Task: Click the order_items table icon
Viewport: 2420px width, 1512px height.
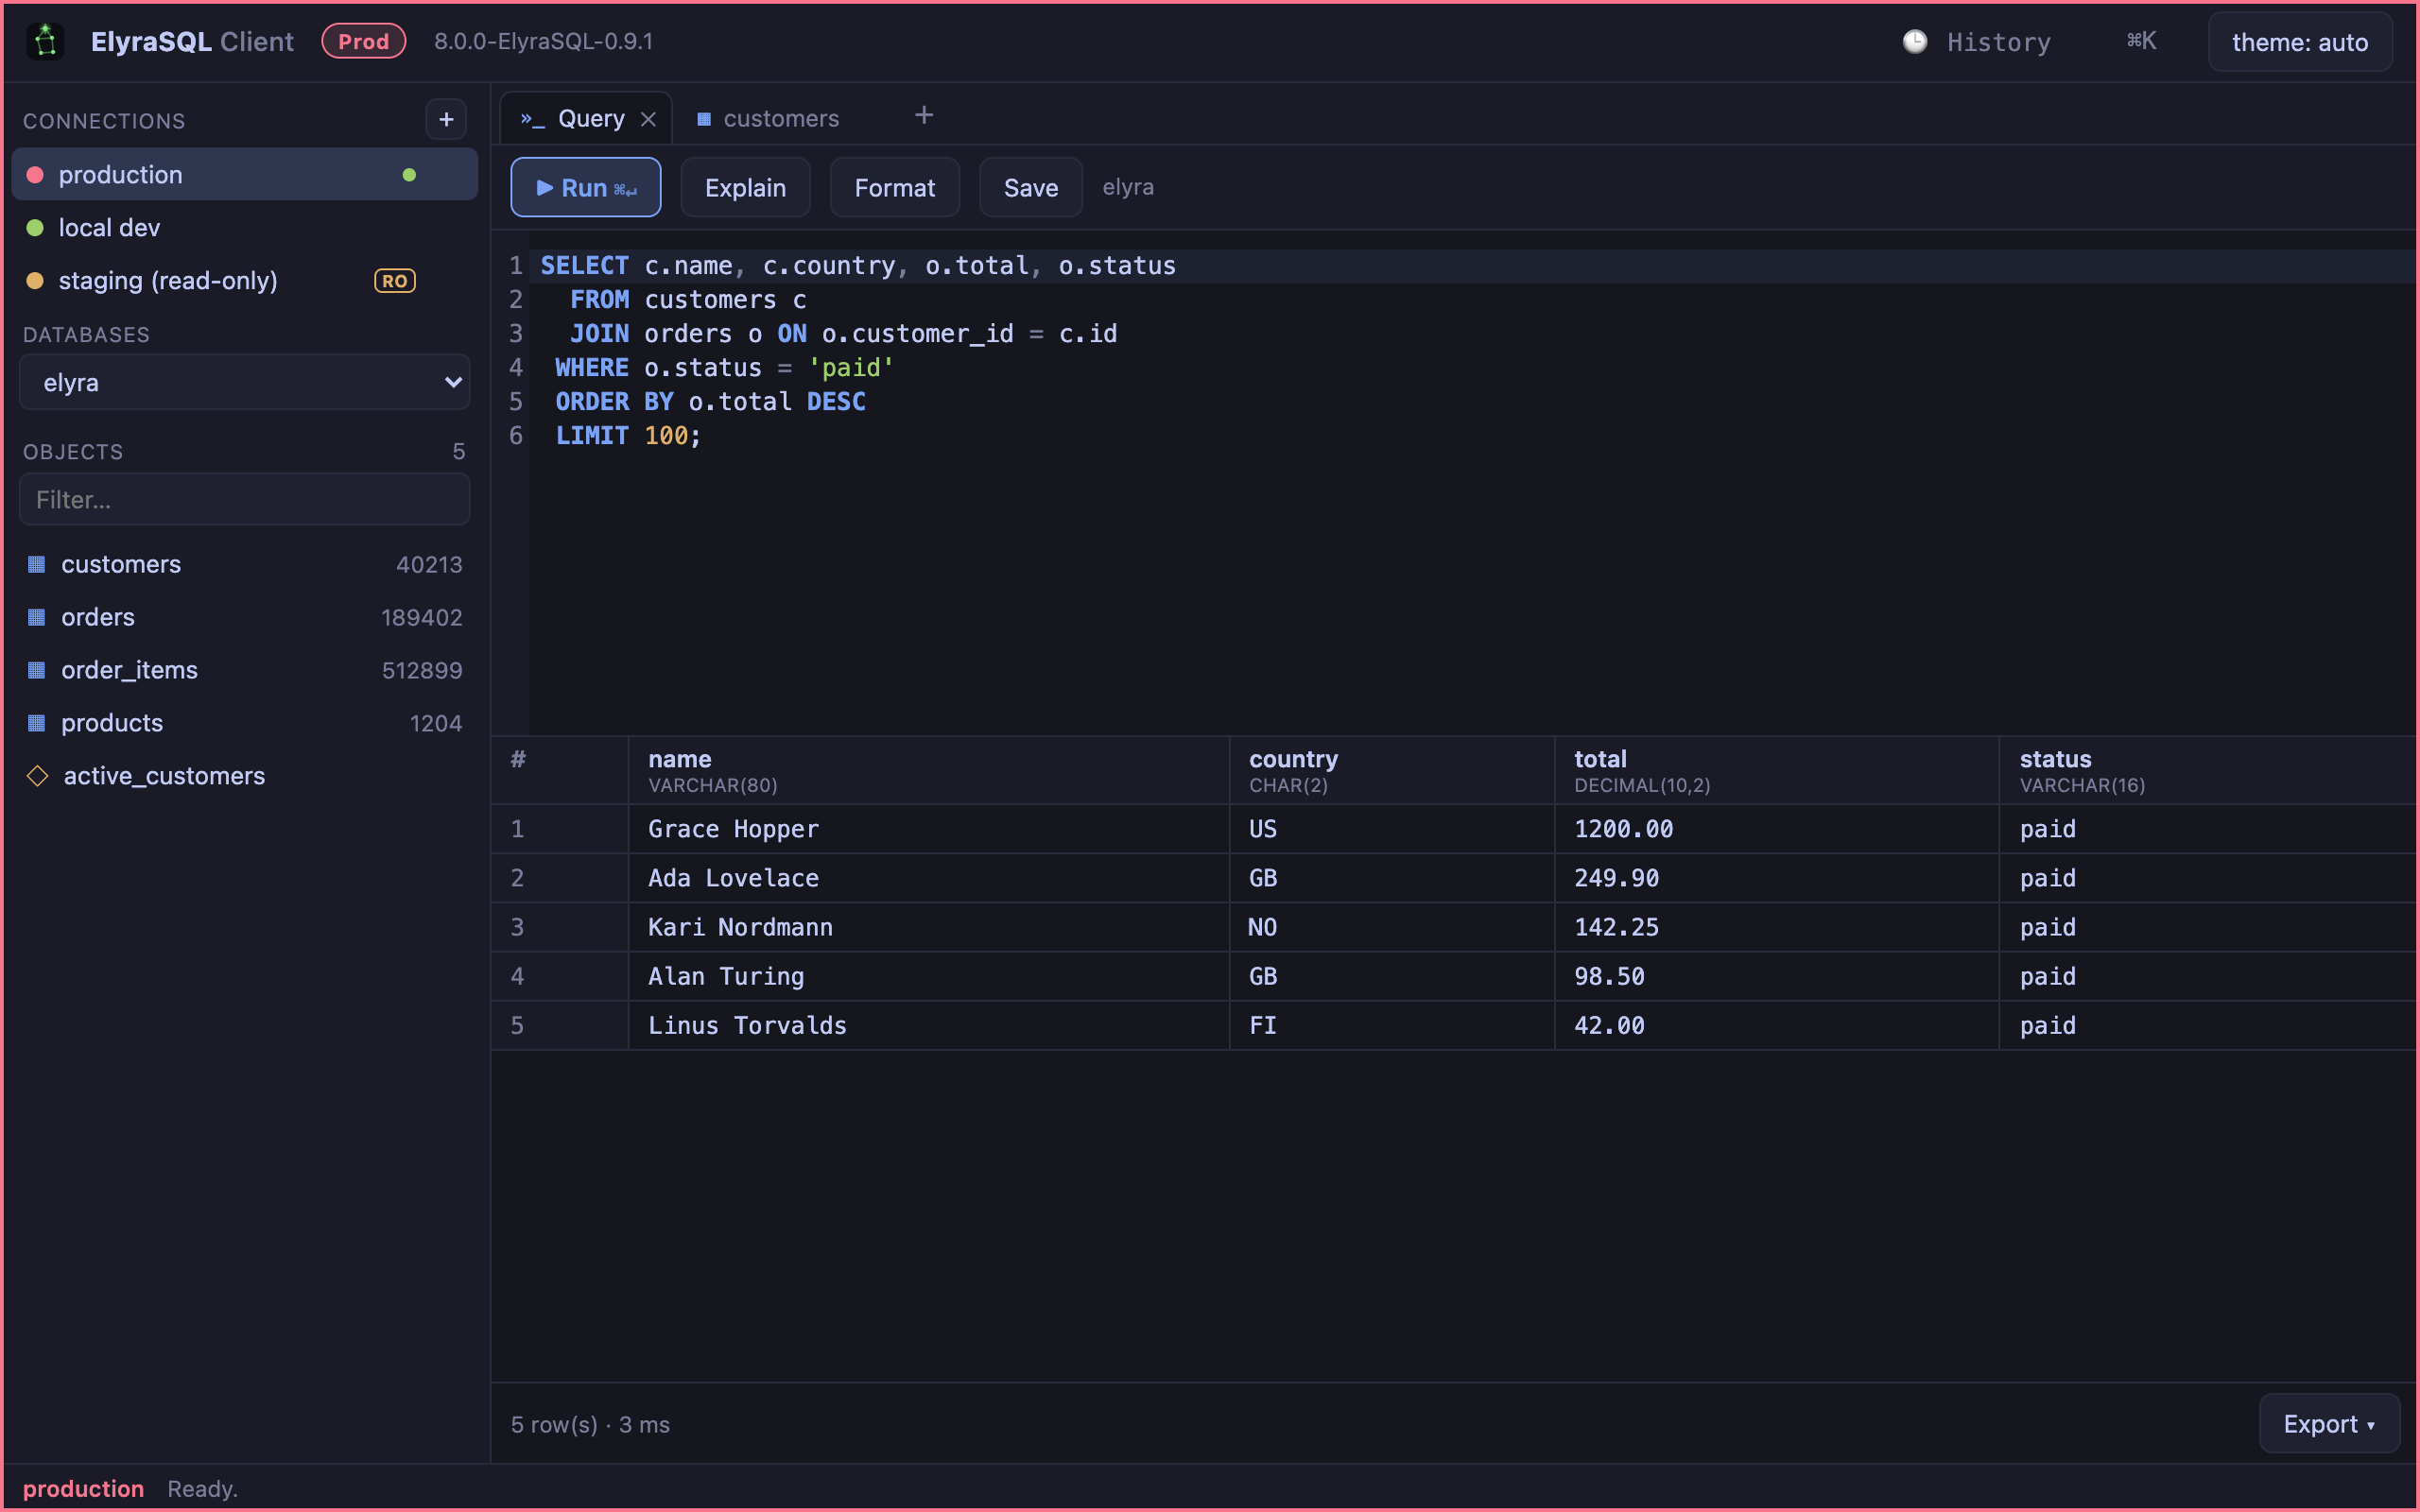Action: tap(37, 670)
